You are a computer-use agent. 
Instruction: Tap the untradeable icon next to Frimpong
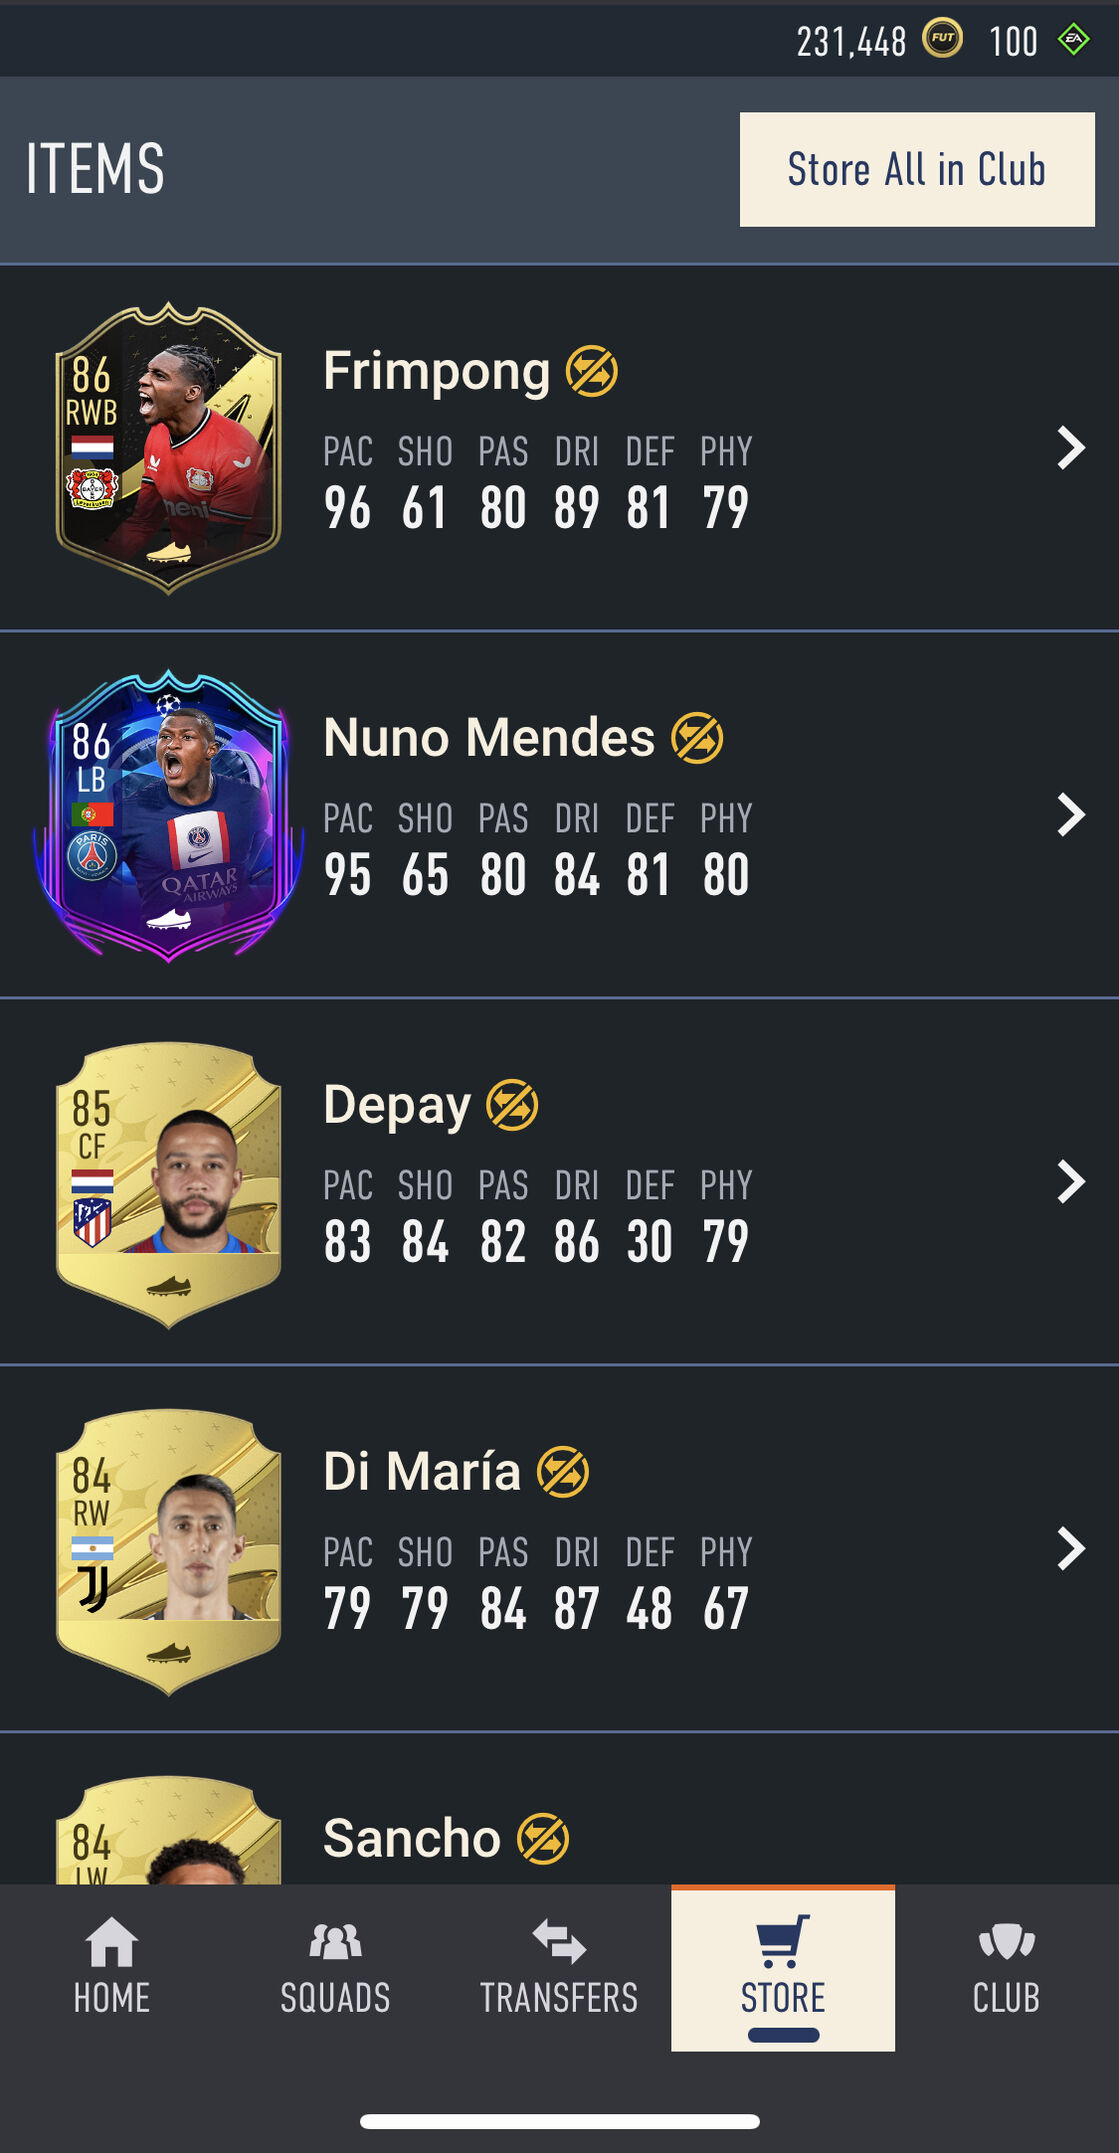point(592,371)
